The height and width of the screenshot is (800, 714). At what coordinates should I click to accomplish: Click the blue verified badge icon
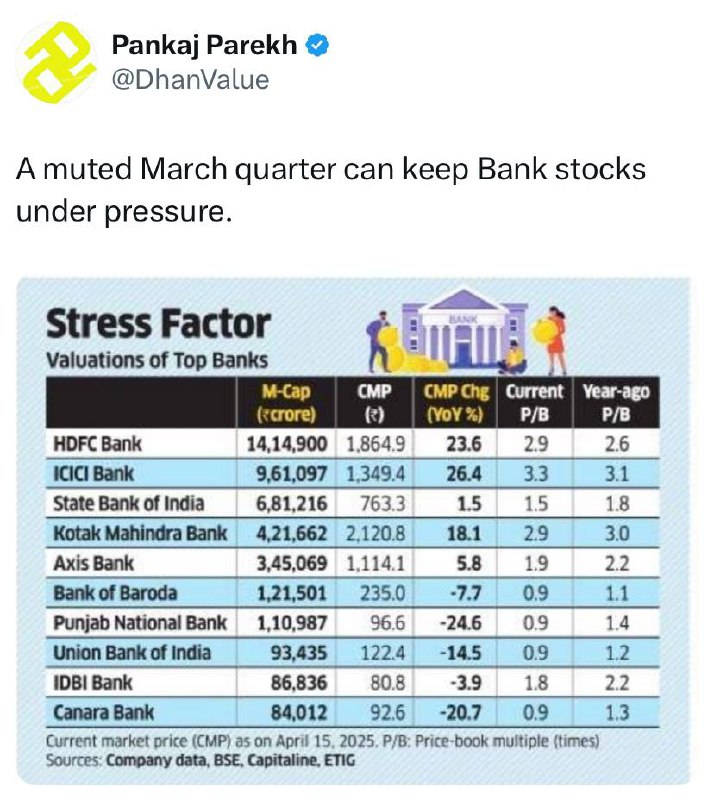317,45
